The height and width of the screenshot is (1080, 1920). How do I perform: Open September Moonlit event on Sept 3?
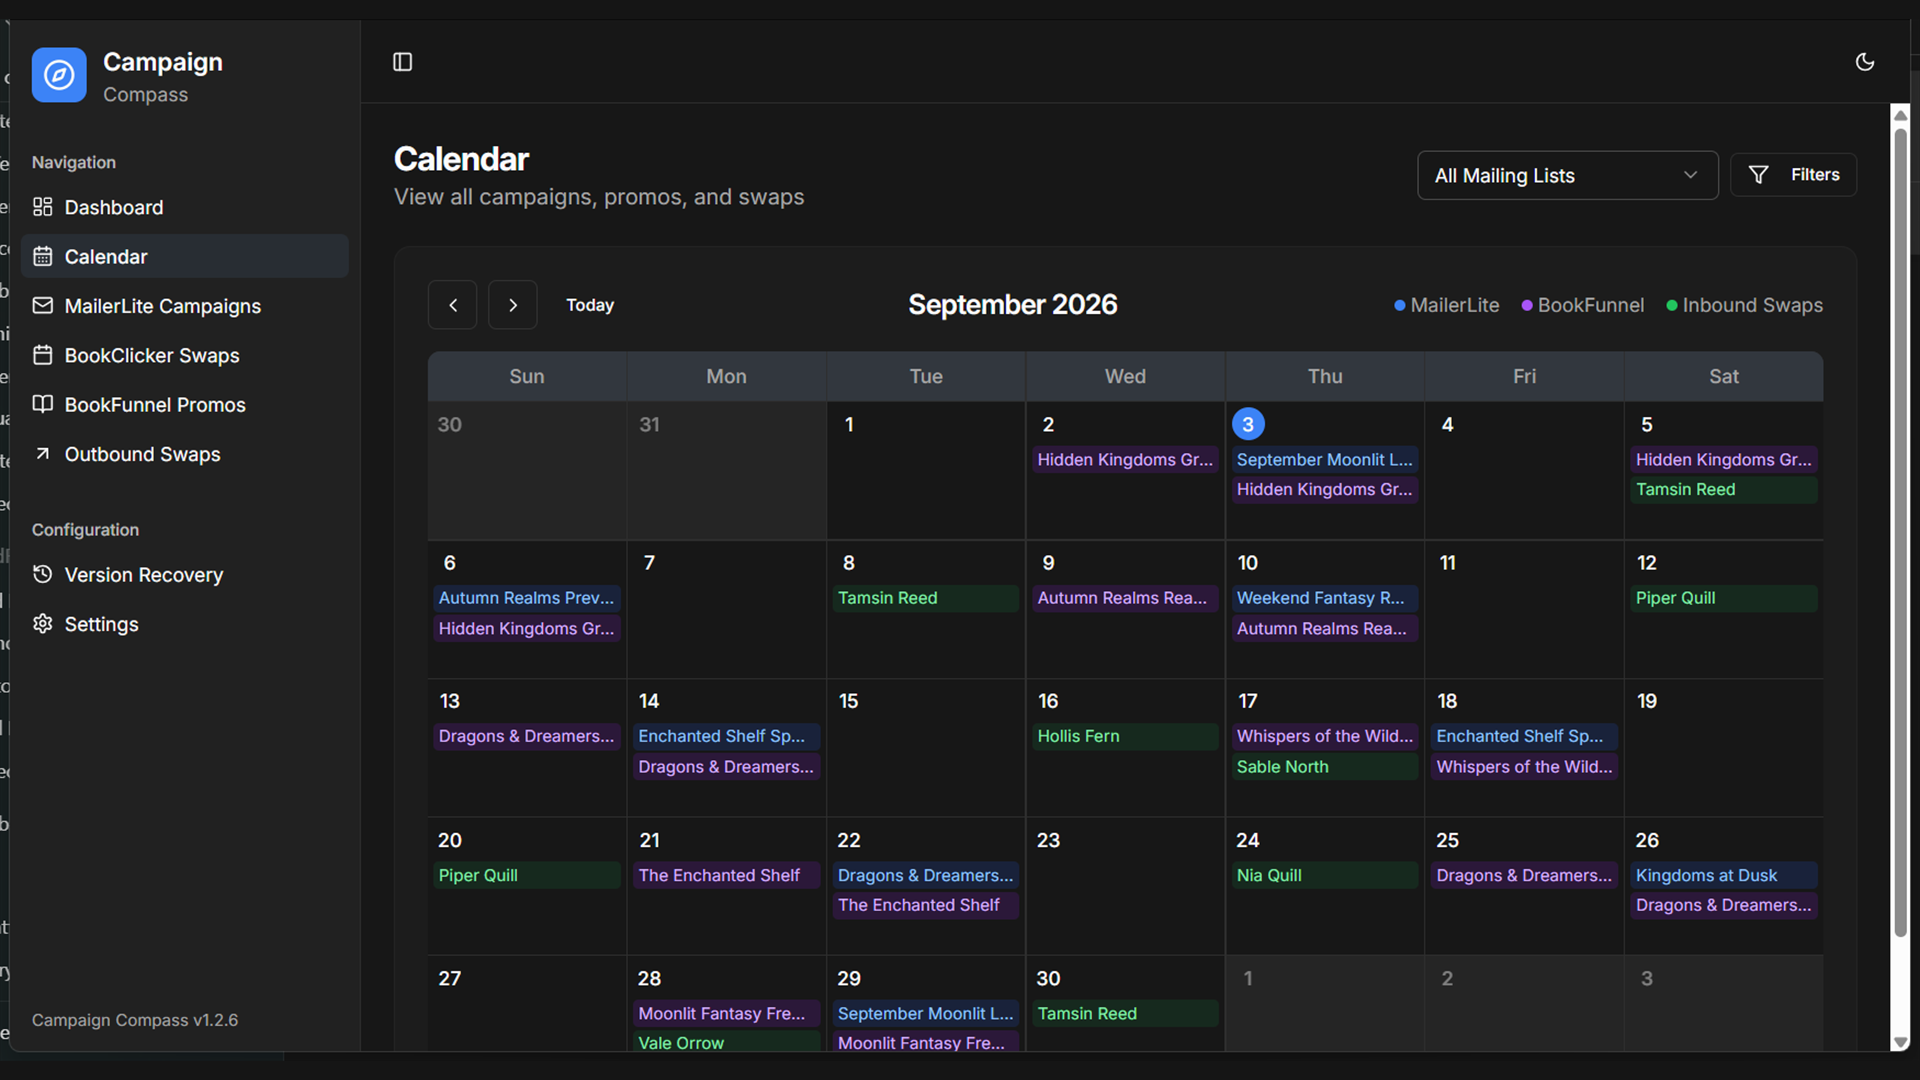(x=1324, y=460)
